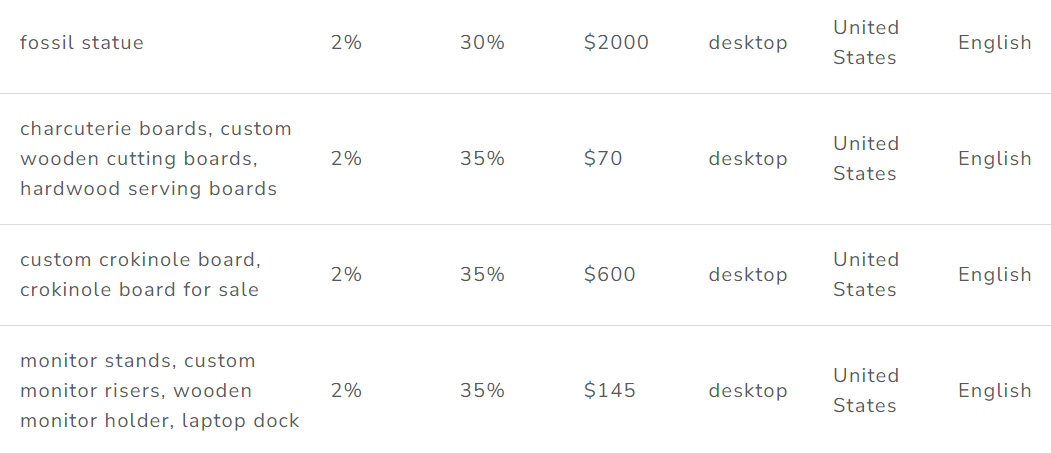Click the $70 price value
Viewport: 1051px width, 453px height.
(603, 159)
